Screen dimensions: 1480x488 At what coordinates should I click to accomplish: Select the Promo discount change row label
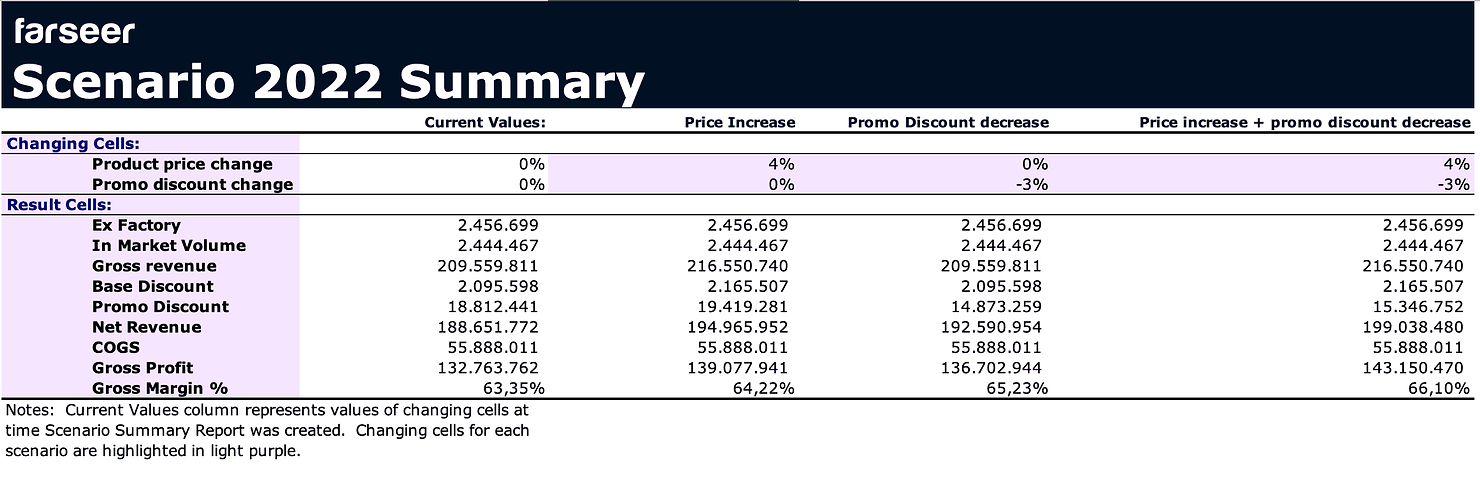(x=192, y=184)
